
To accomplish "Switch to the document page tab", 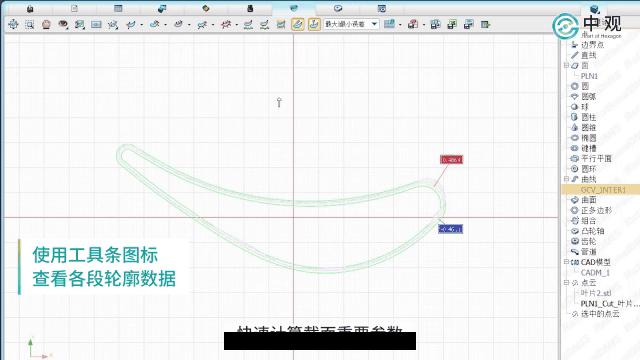I will 74,8.
